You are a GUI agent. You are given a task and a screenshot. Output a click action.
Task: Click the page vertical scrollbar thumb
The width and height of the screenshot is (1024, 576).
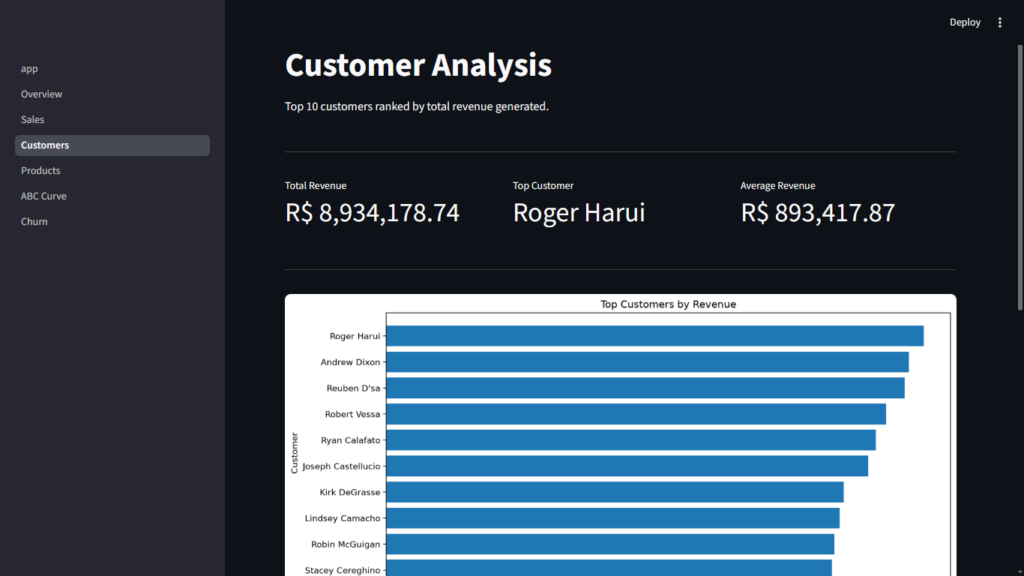coord(1020,177)
